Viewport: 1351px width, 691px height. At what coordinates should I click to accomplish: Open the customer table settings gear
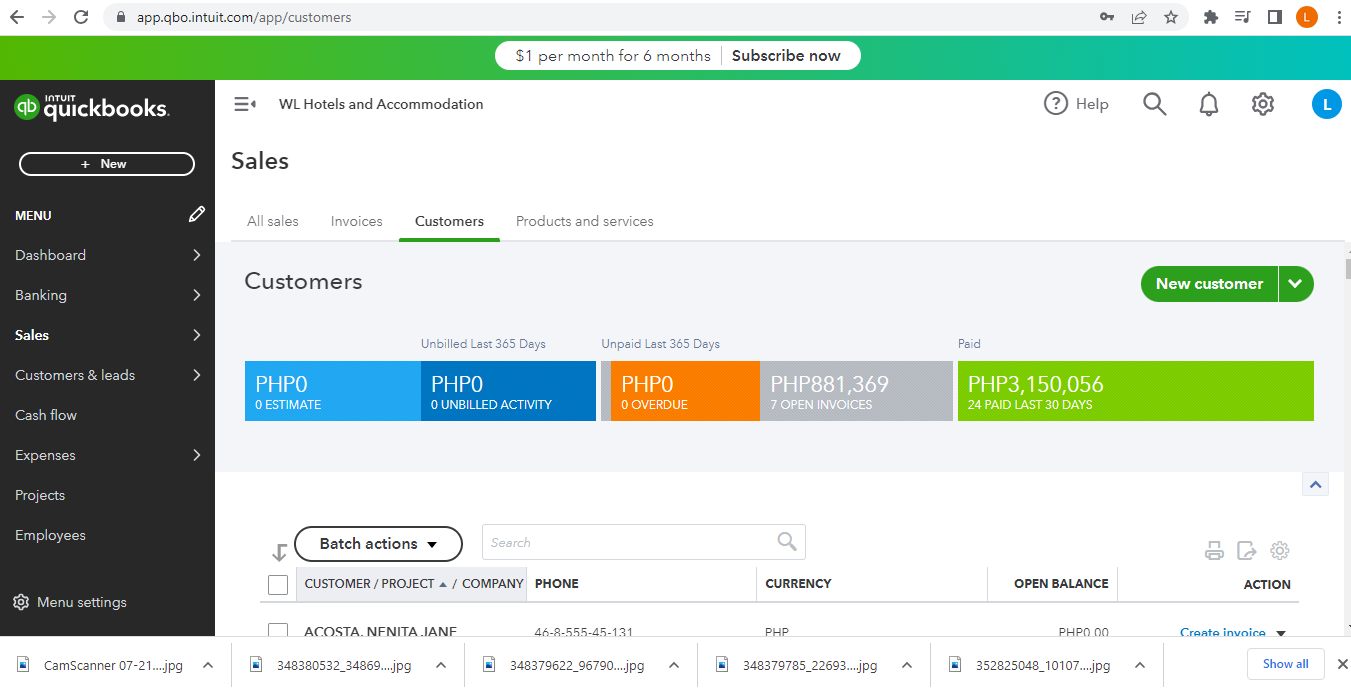tap(1279, 551)
